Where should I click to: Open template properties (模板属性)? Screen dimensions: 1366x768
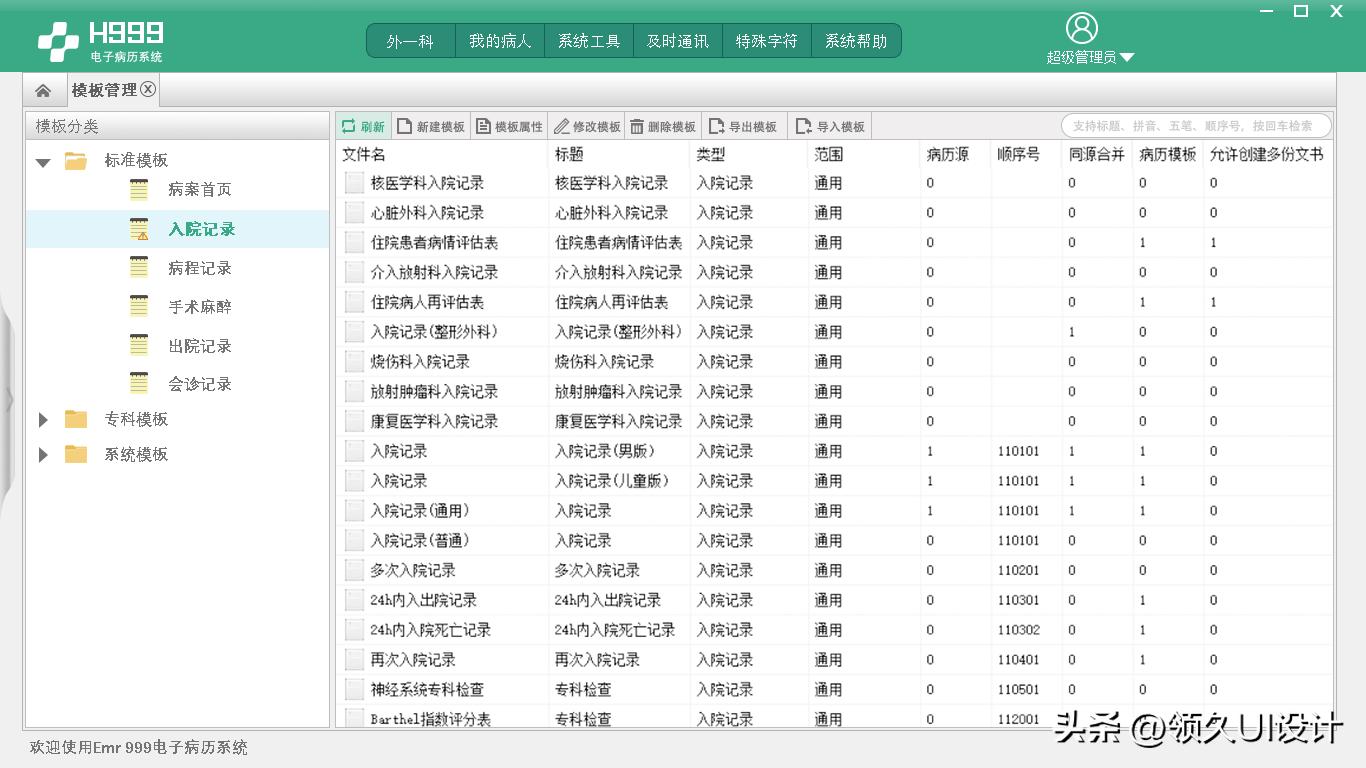pos(484,127)
